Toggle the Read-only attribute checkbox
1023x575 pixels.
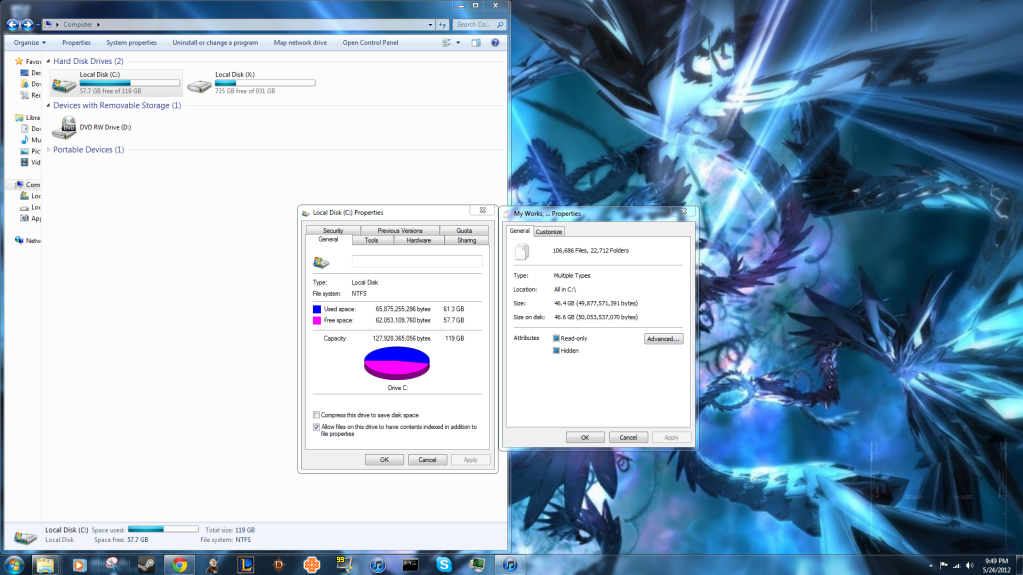[x=556, y=338]
